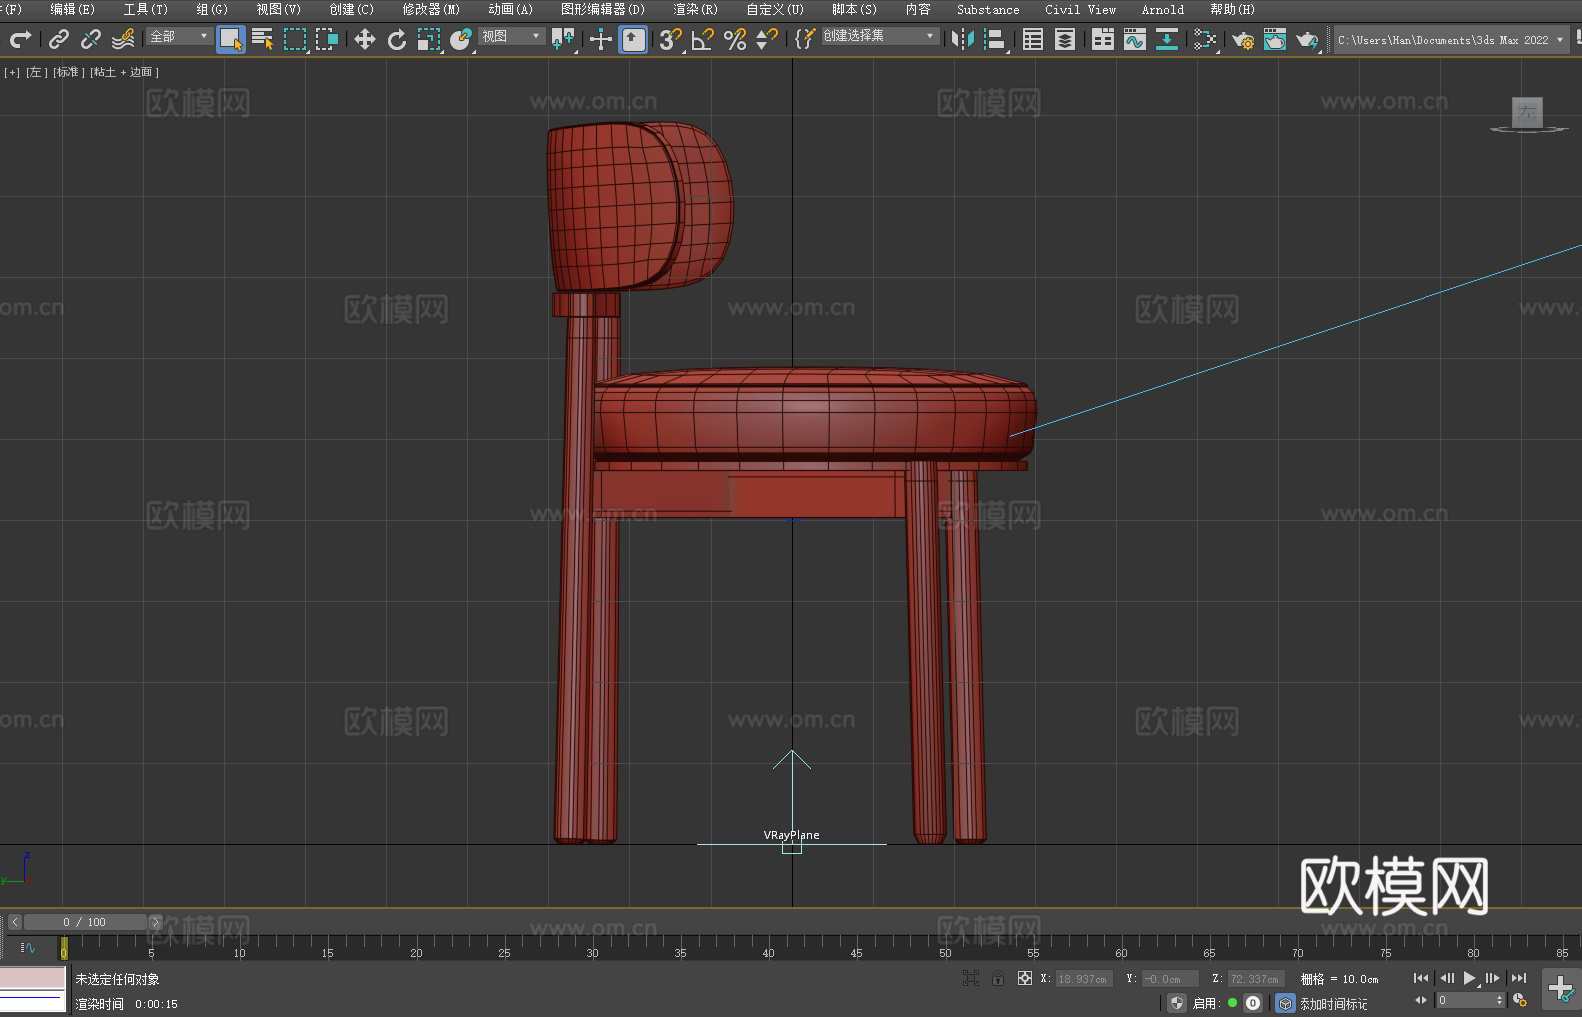Step time slider back with left arrow

[x=15, y=922]
